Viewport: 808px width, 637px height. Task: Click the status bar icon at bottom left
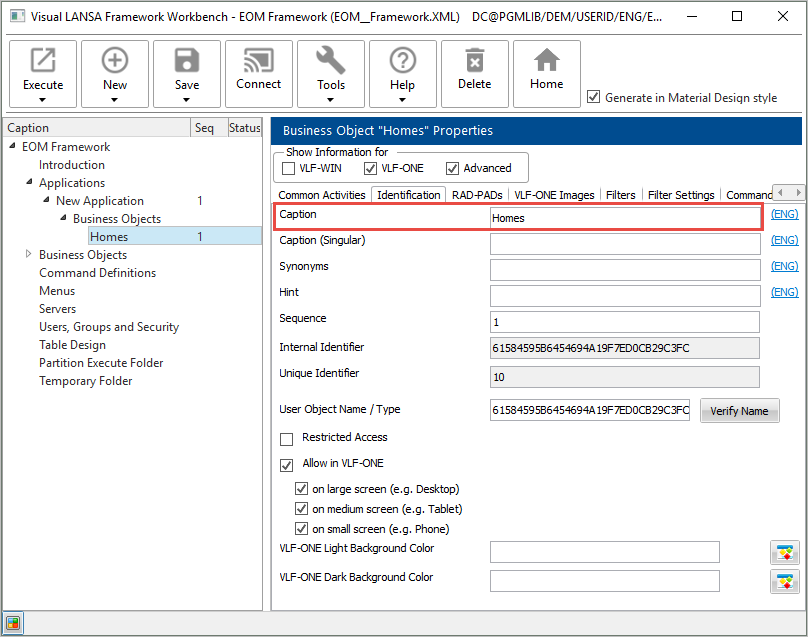point(13,623)
